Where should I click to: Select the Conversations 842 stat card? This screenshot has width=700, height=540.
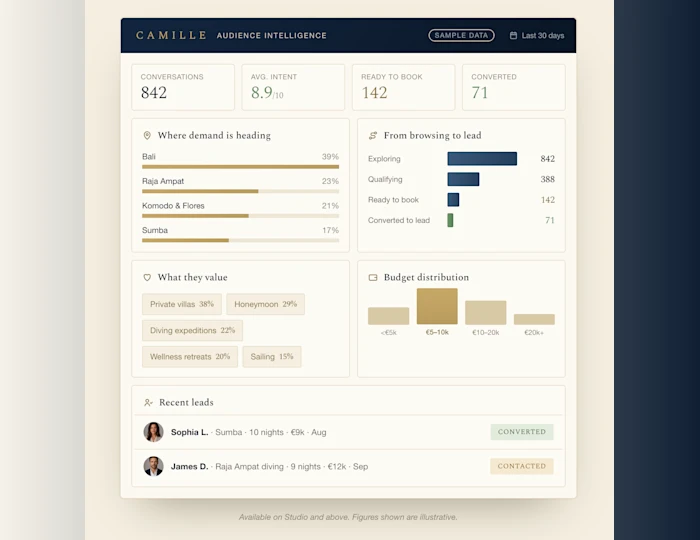click(183, 87)
